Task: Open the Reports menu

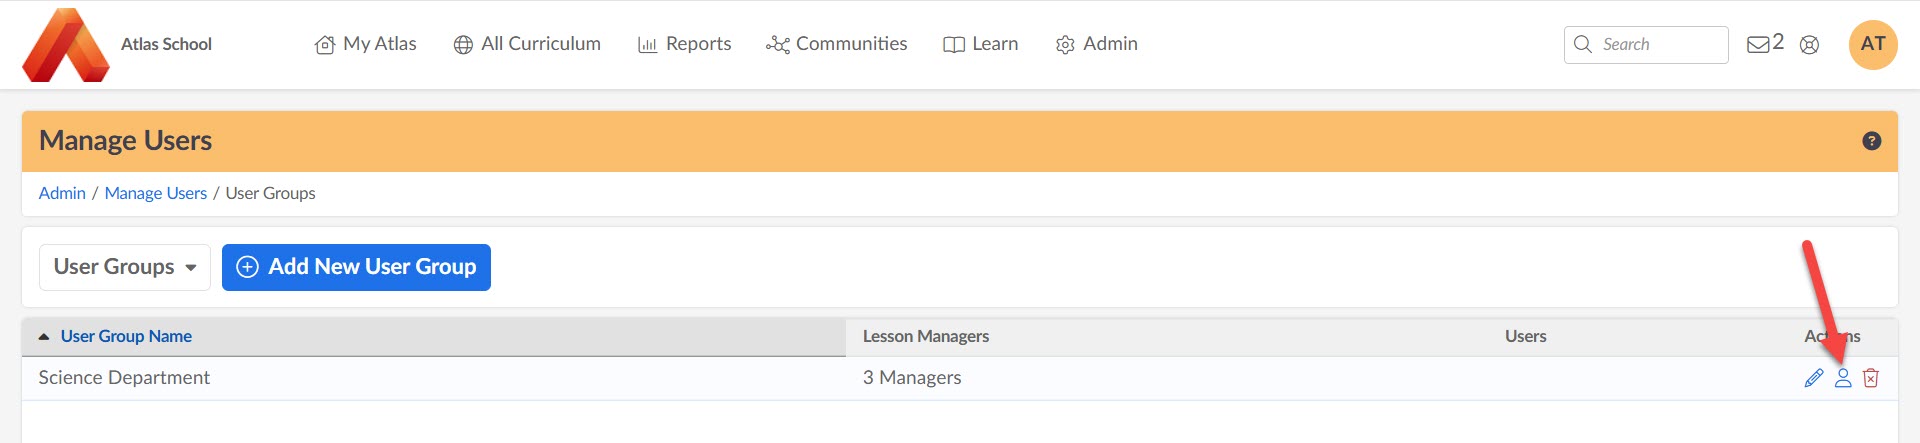Action: [685, 44]
